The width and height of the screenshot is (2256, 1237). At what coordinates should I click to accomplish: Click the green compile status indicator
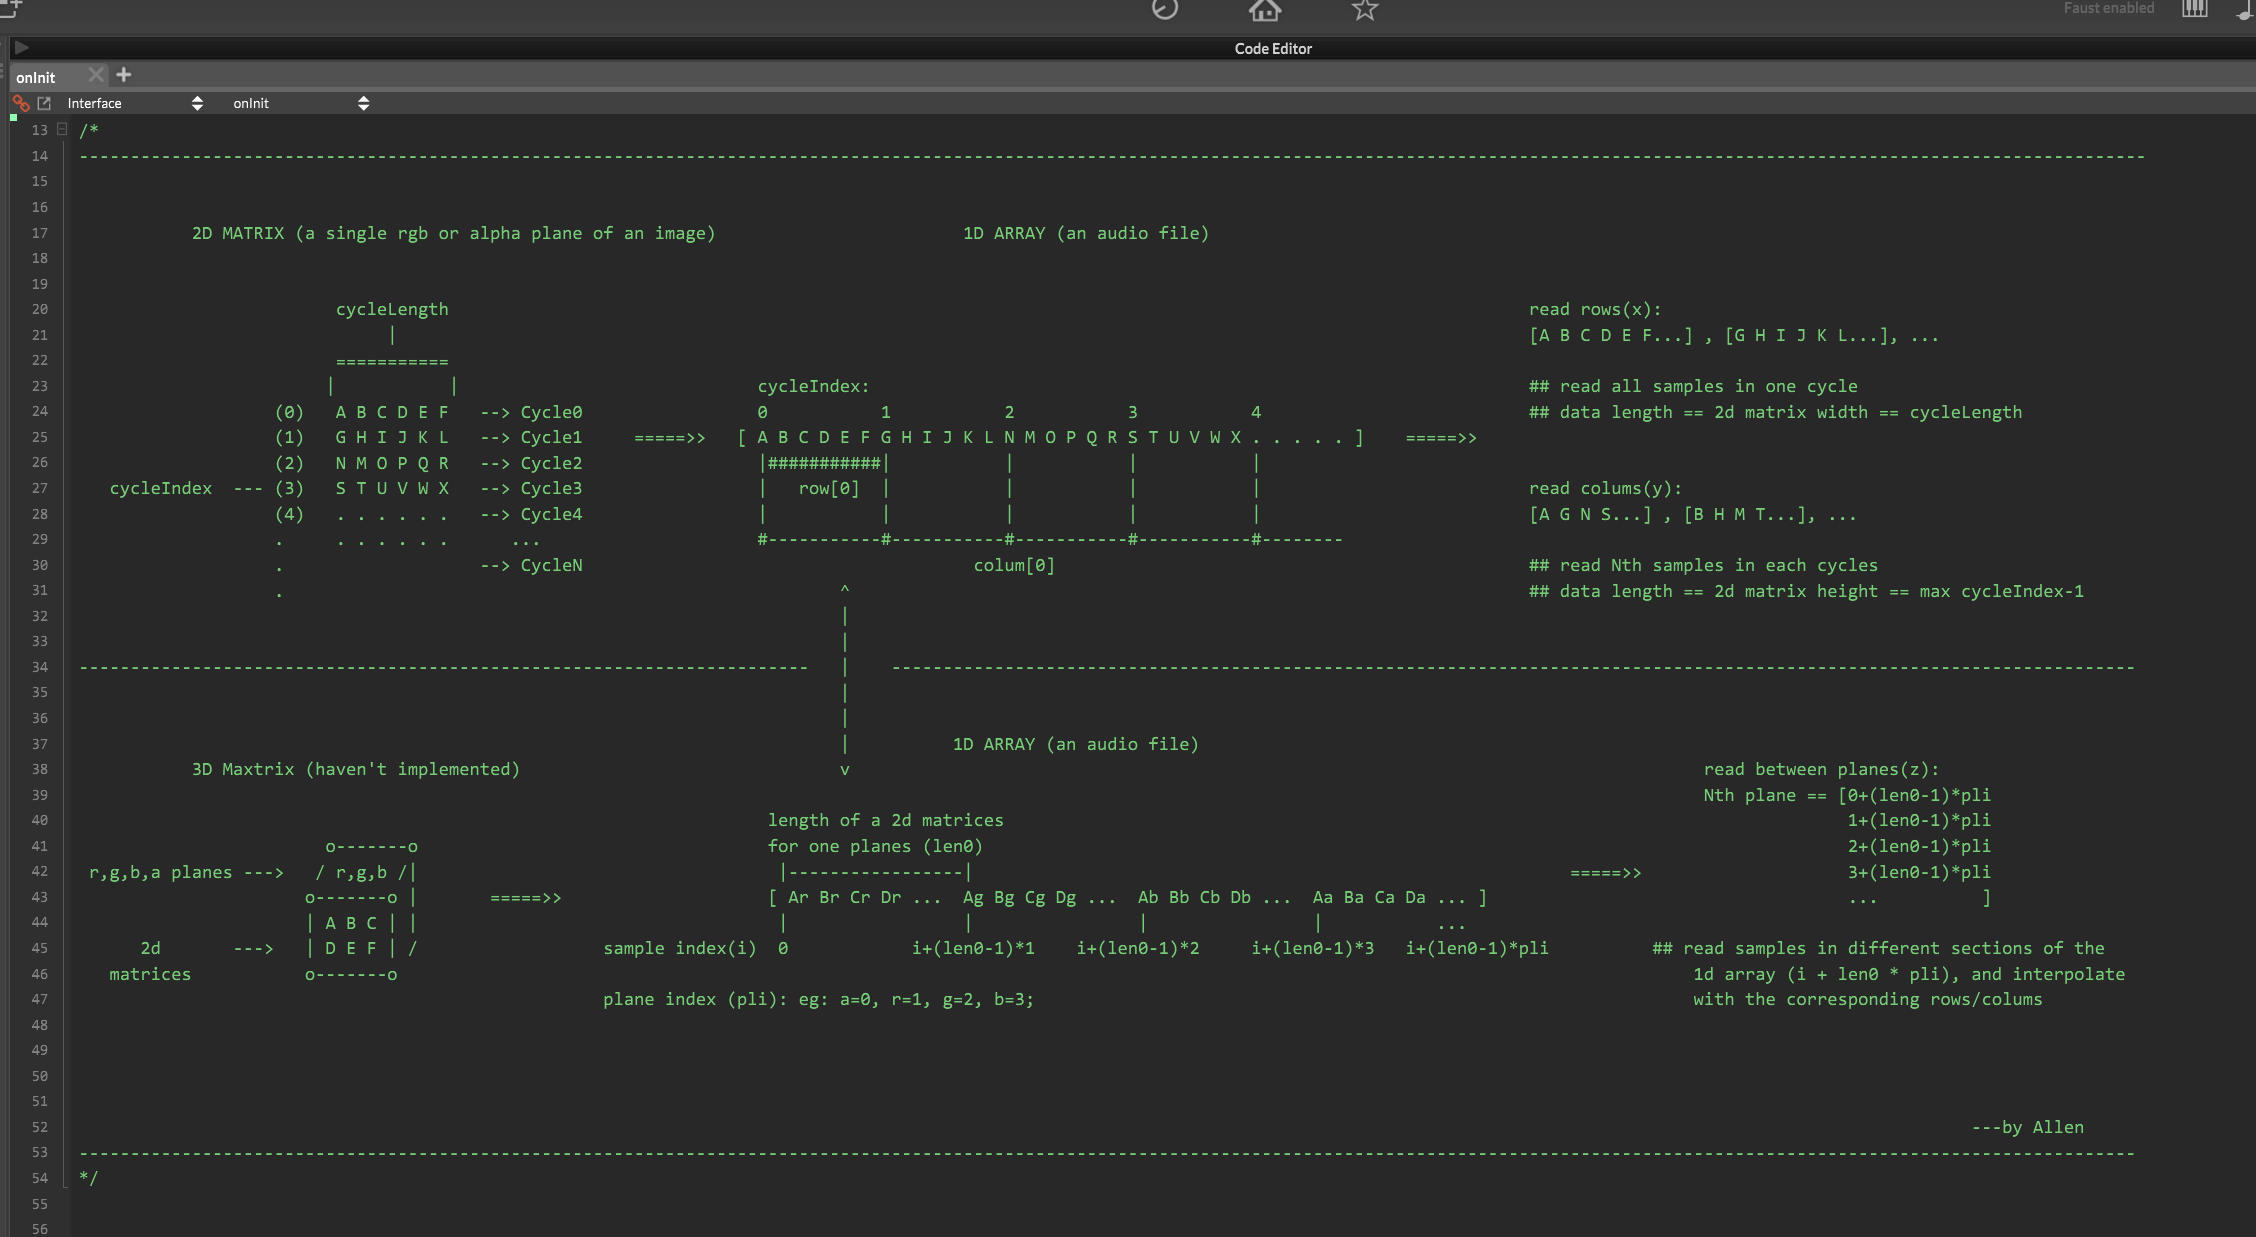(x=13, y=118)
